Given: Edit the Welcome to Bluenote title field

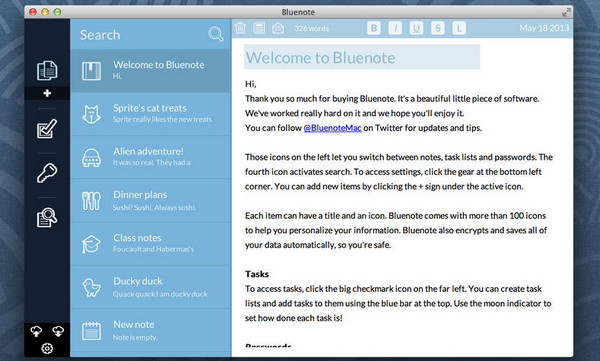Looking at the screenshot, I should coord(362,57).
